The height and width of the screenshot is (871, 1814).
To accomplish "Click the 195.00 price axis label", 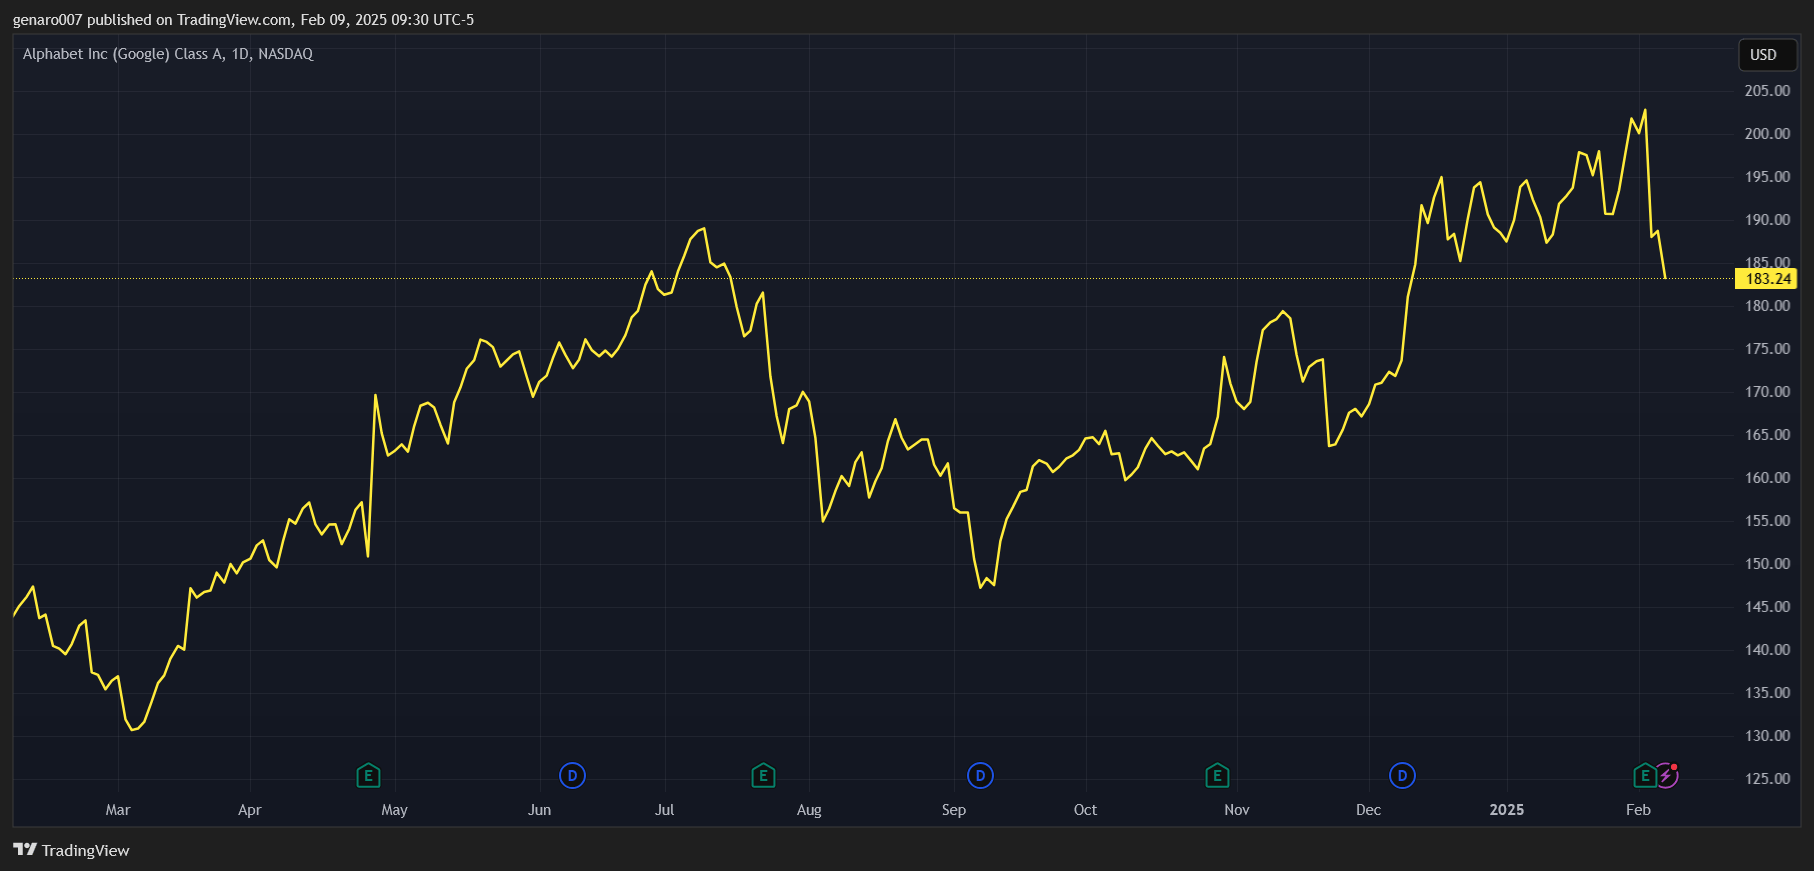I will point(1767,177).
